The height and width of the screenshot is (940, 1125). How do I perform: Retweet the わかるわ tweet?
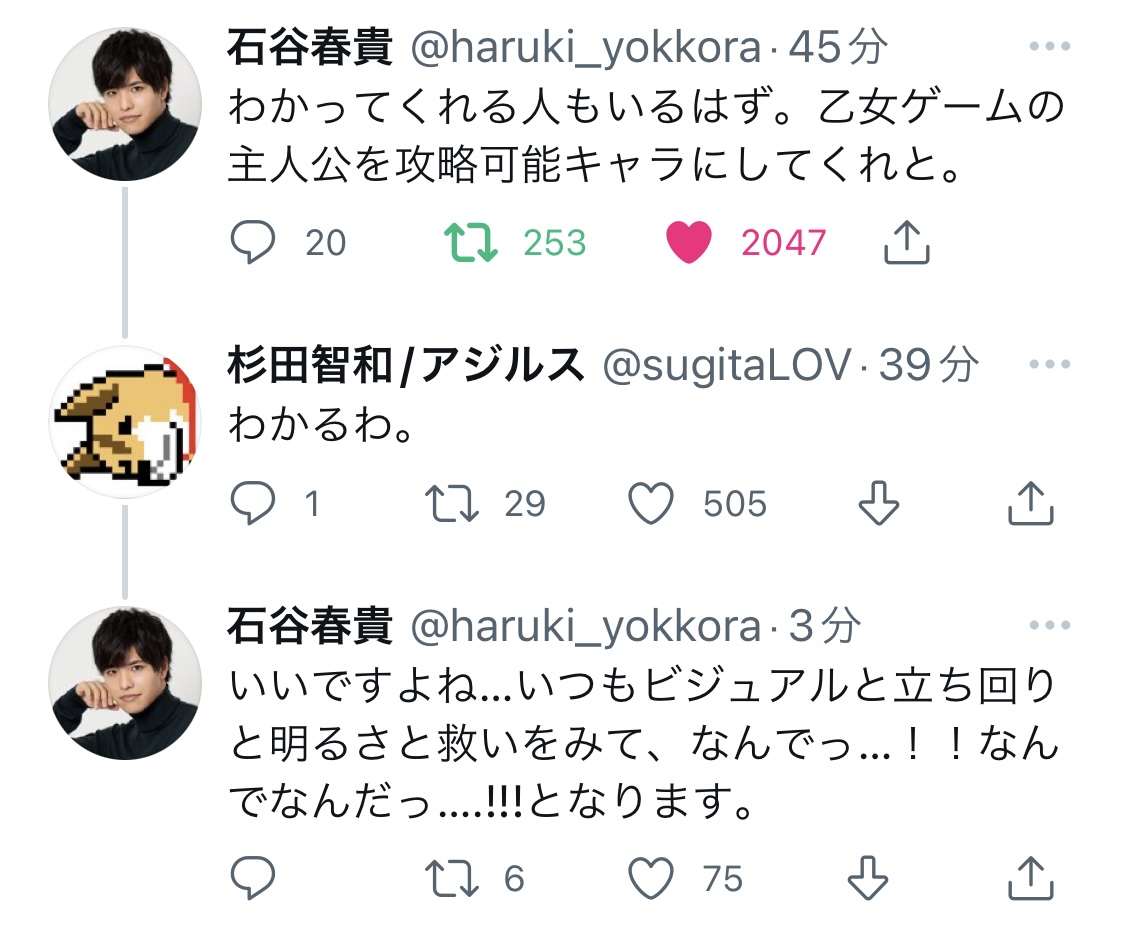point(453,504)
